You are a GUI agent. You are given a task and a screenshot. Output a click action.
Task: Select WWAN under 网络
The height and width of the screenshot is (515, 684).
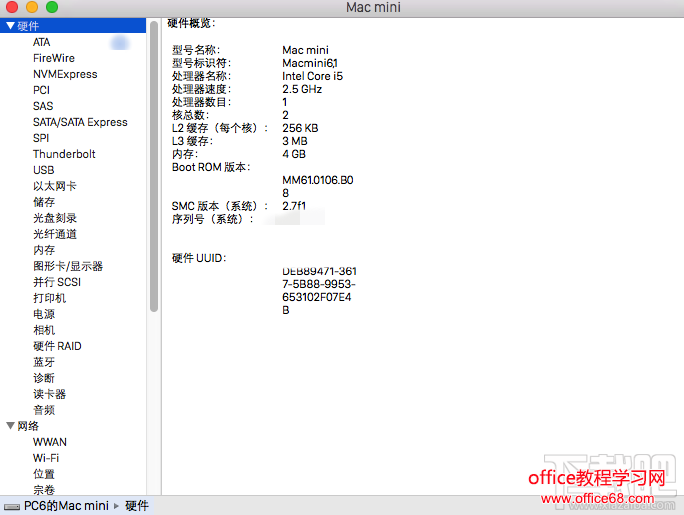[50, 442]
